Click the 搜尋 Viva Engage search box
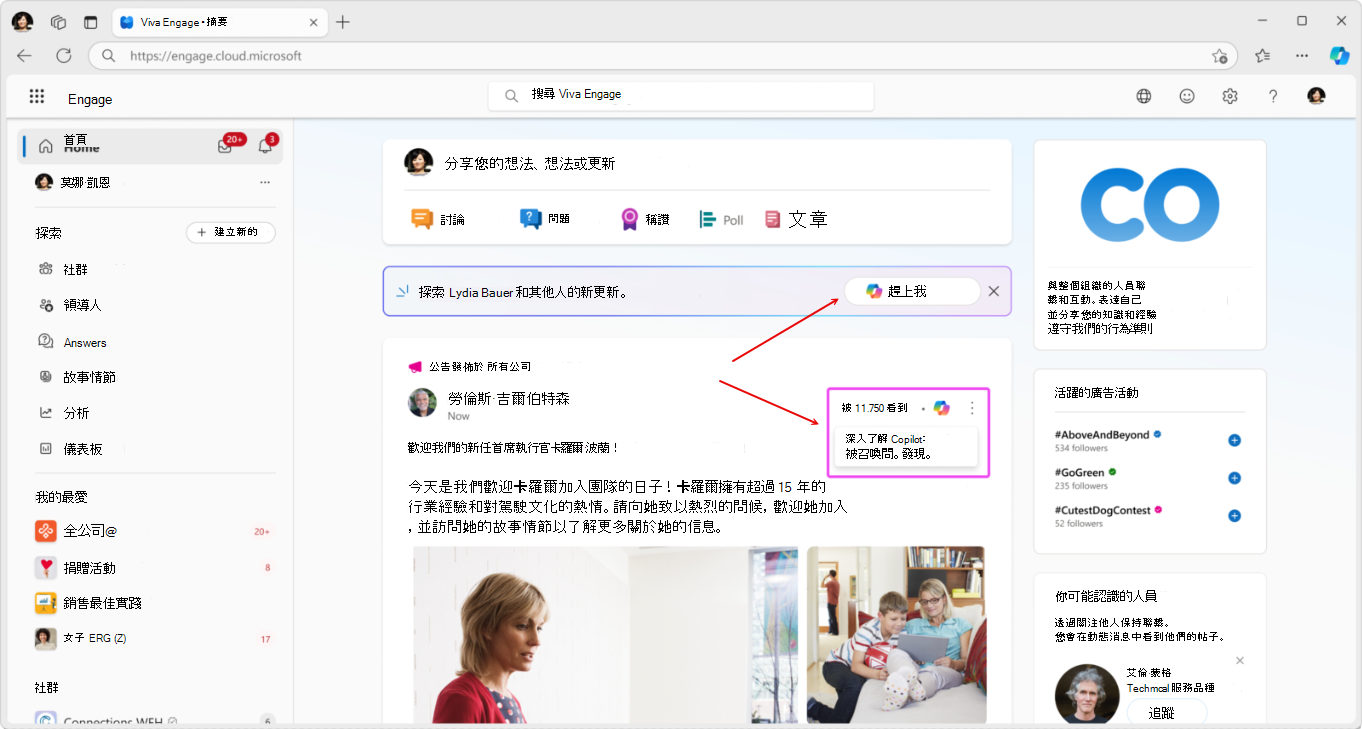Image resolution: width=1362 pixels, height=729 pixels. click(681, 95)
